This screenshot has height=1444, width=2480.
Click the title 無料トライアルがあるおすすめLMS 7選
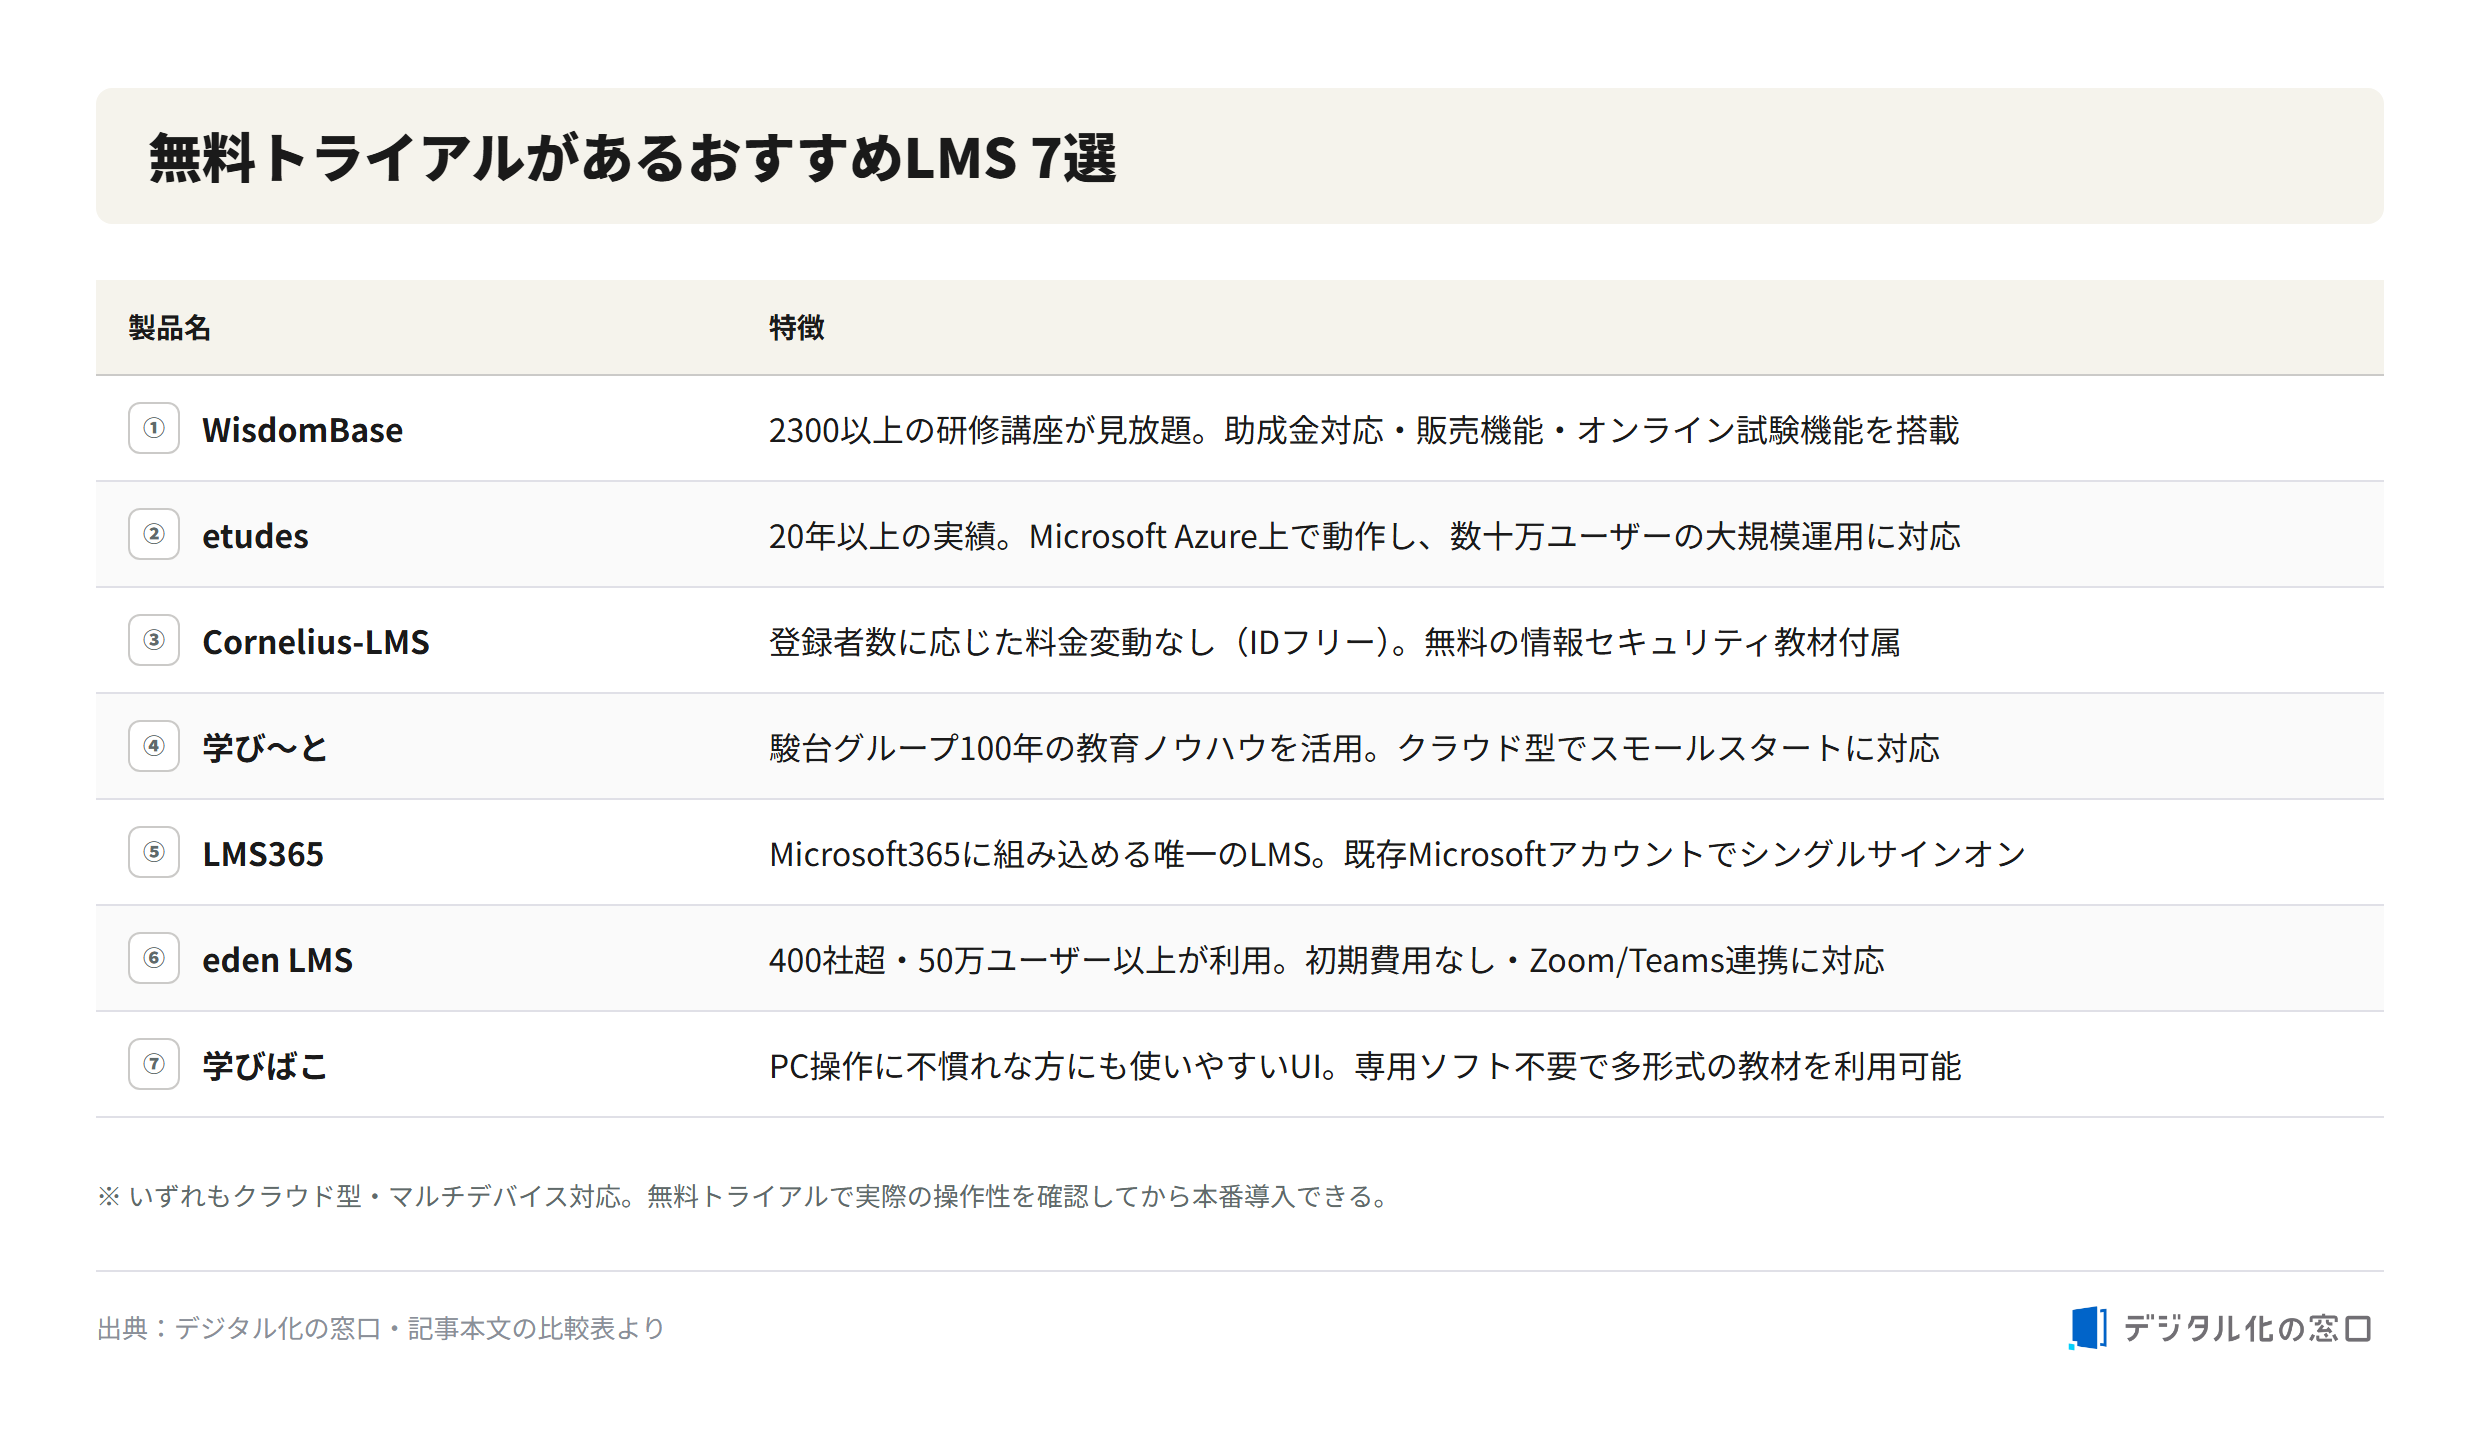pyautogui.click(x=632, y=158)
